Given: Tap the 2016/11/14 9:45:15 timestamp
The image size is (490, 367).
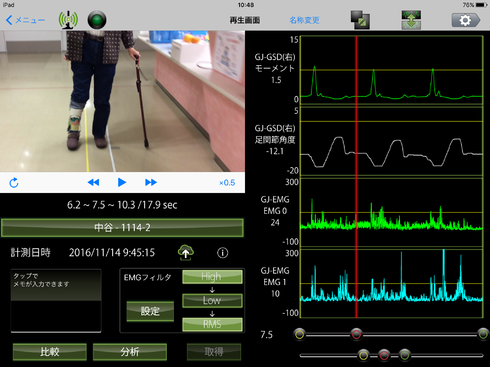Looking at the screenshot, I should pyautogui.click(x=112, y=253).
